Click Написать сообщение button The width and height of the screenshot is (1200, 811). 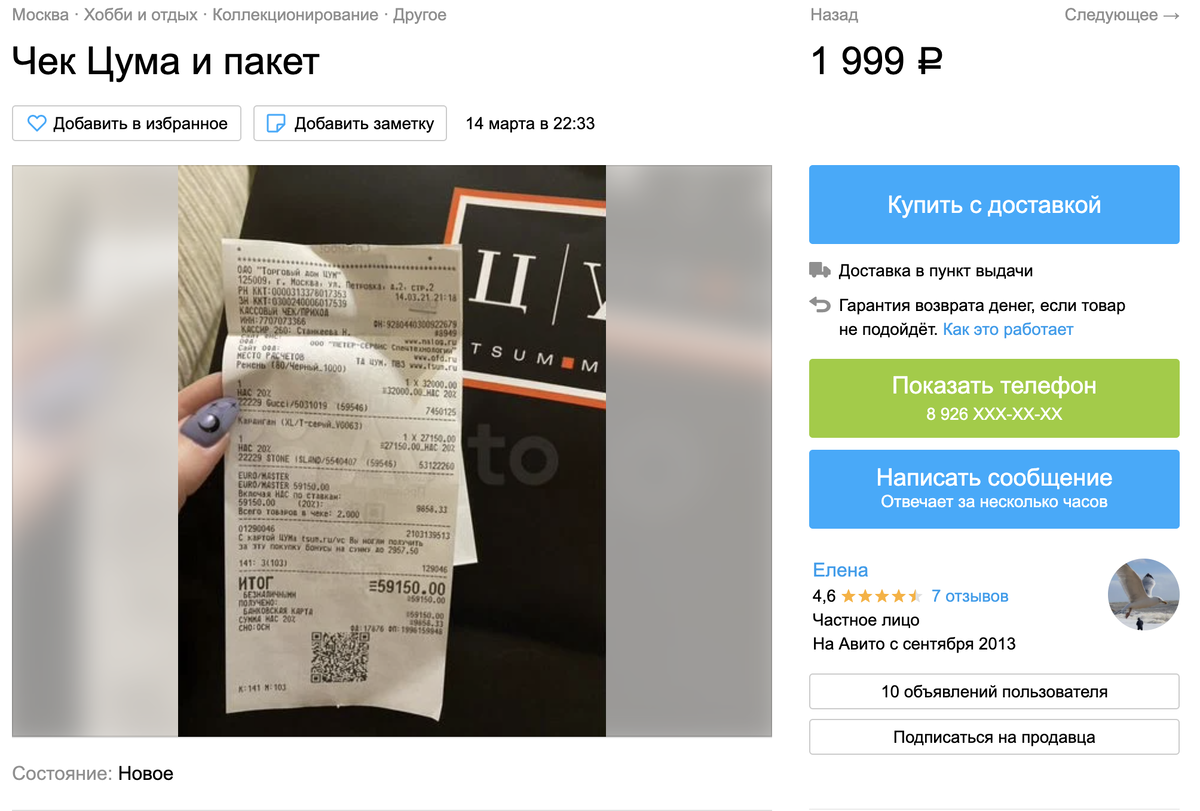(994, 489)
